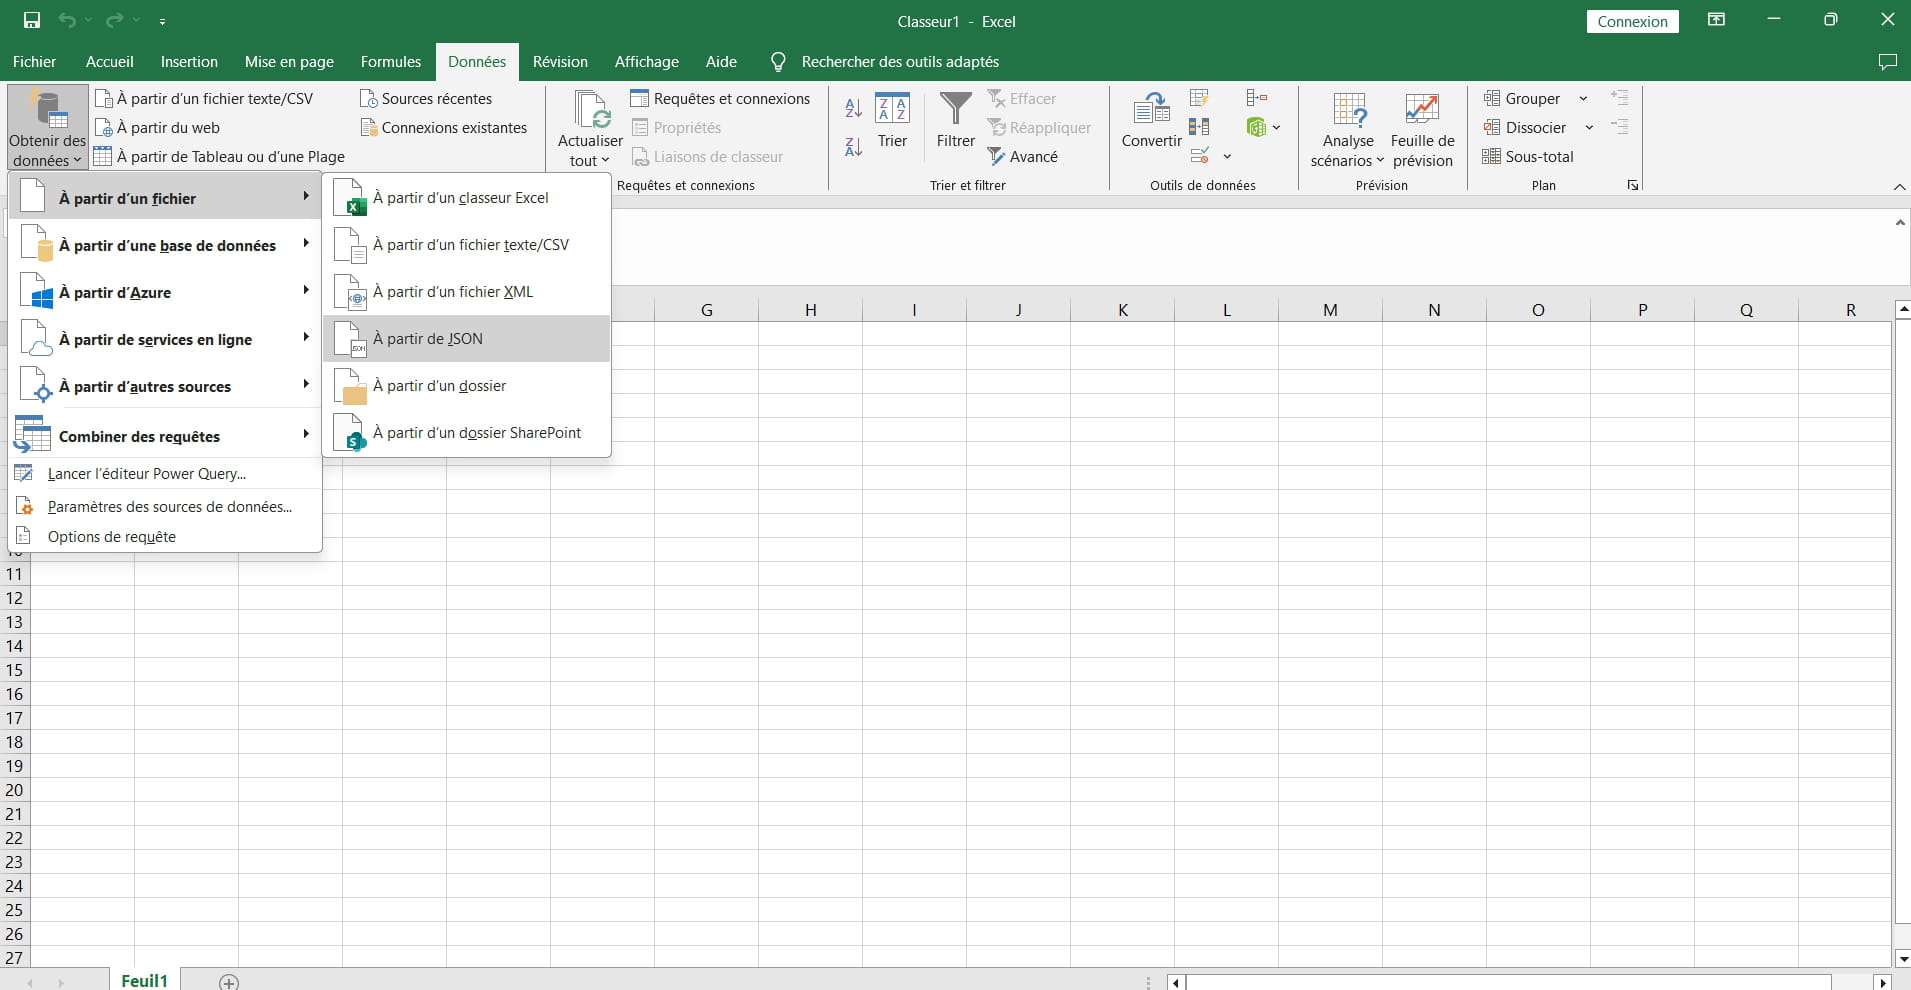Open ribbon display options icon
The image size is (1911, 990).
[x=1717, y=20]
